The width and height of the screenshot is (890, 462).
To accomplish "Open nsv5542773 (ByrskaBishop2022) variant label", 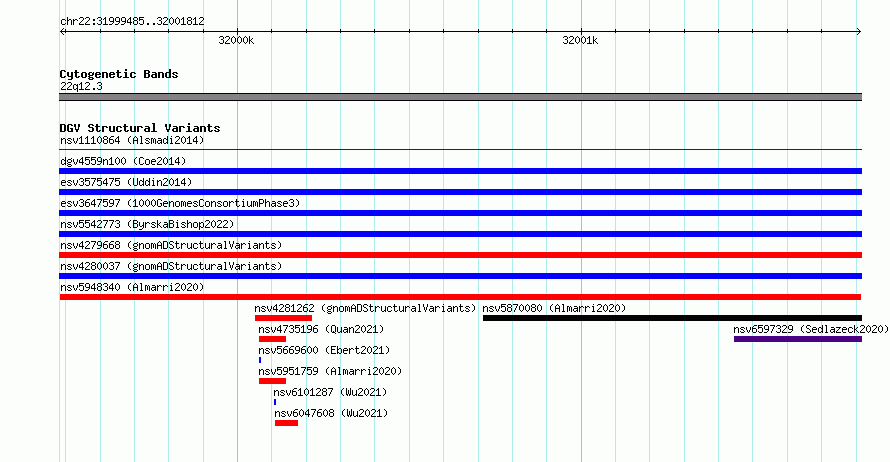I will [147, 224].
